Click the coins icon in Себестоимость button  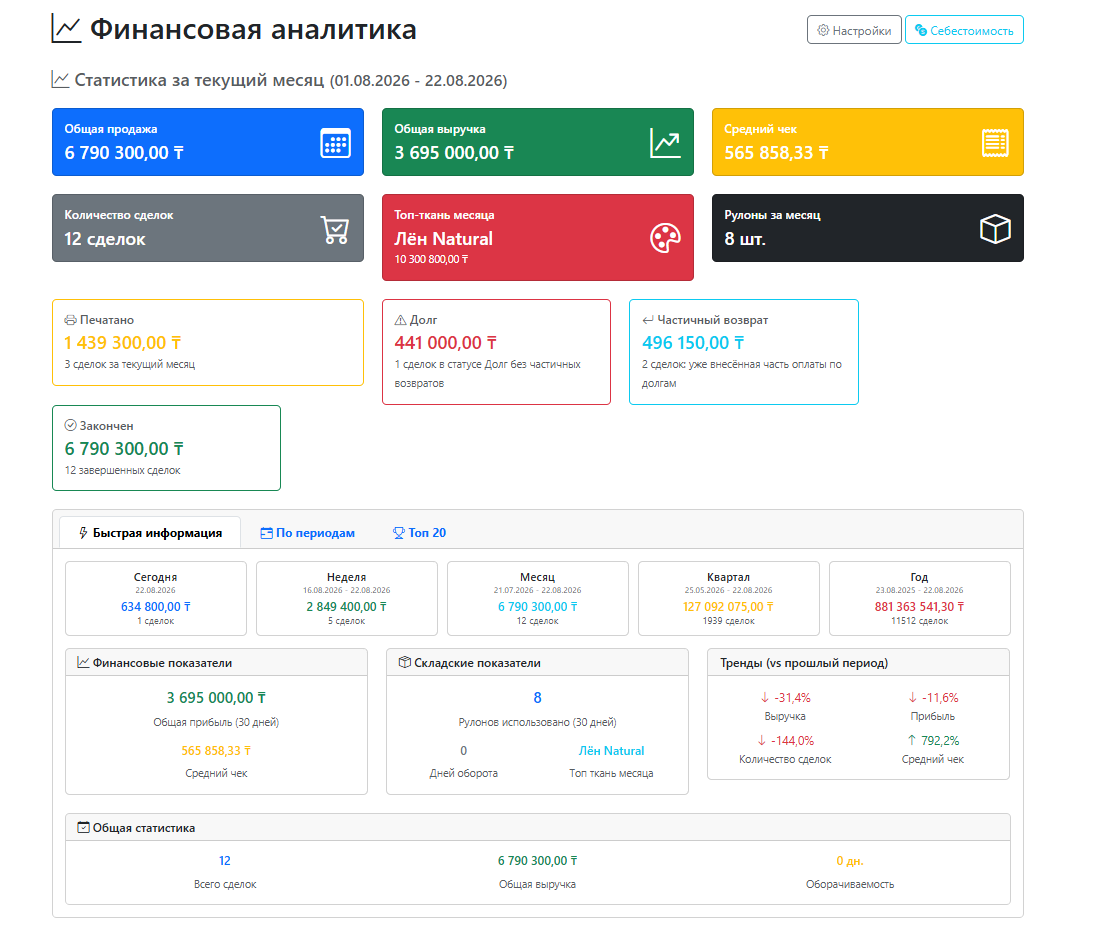pos(921,30)
